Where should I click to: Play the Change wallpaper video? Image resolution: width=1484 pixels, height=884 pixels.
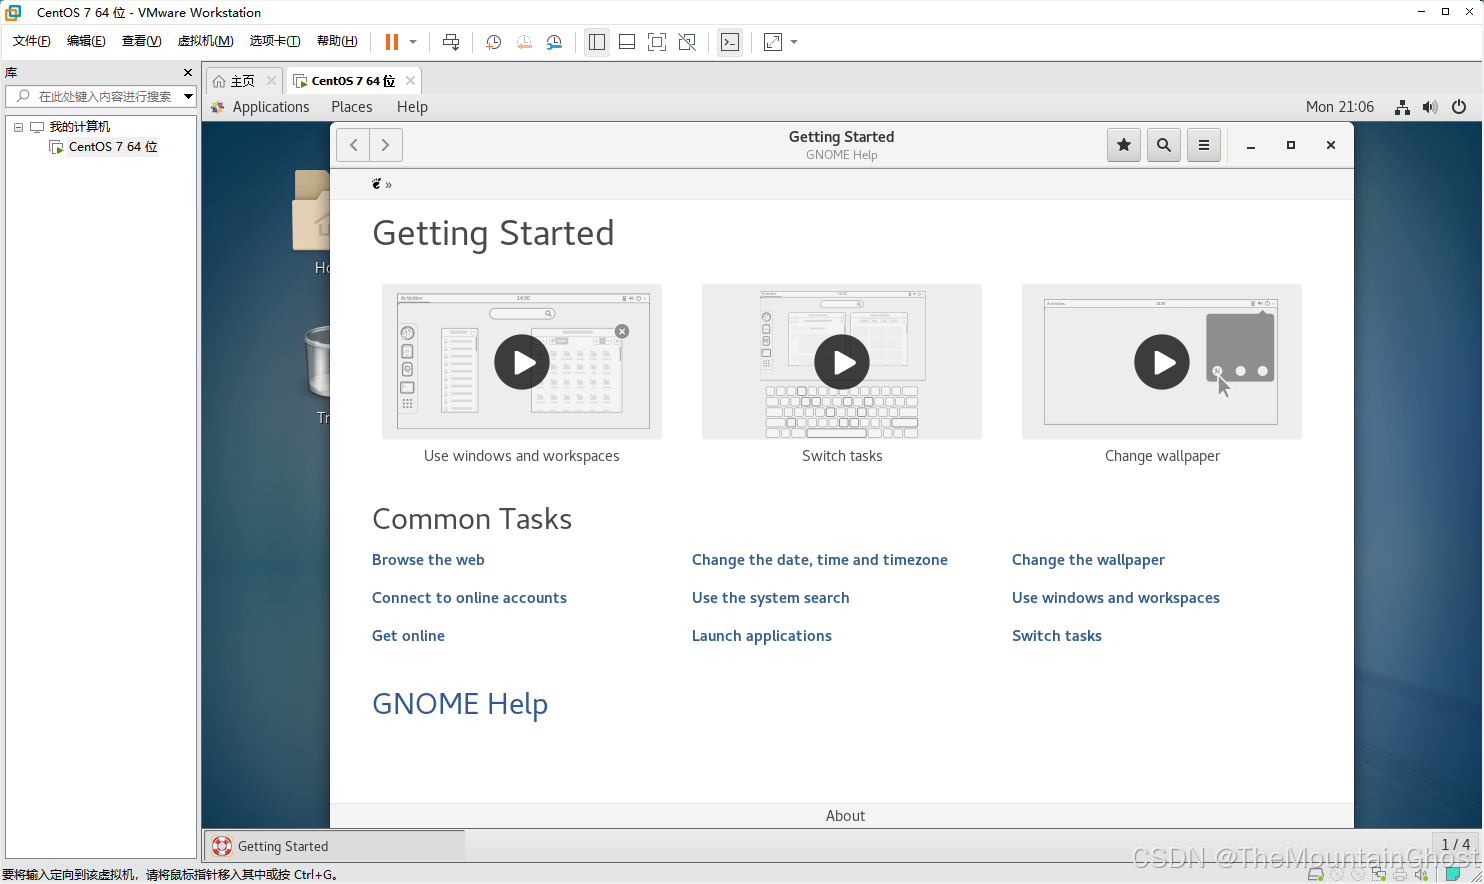point(1162,362)
